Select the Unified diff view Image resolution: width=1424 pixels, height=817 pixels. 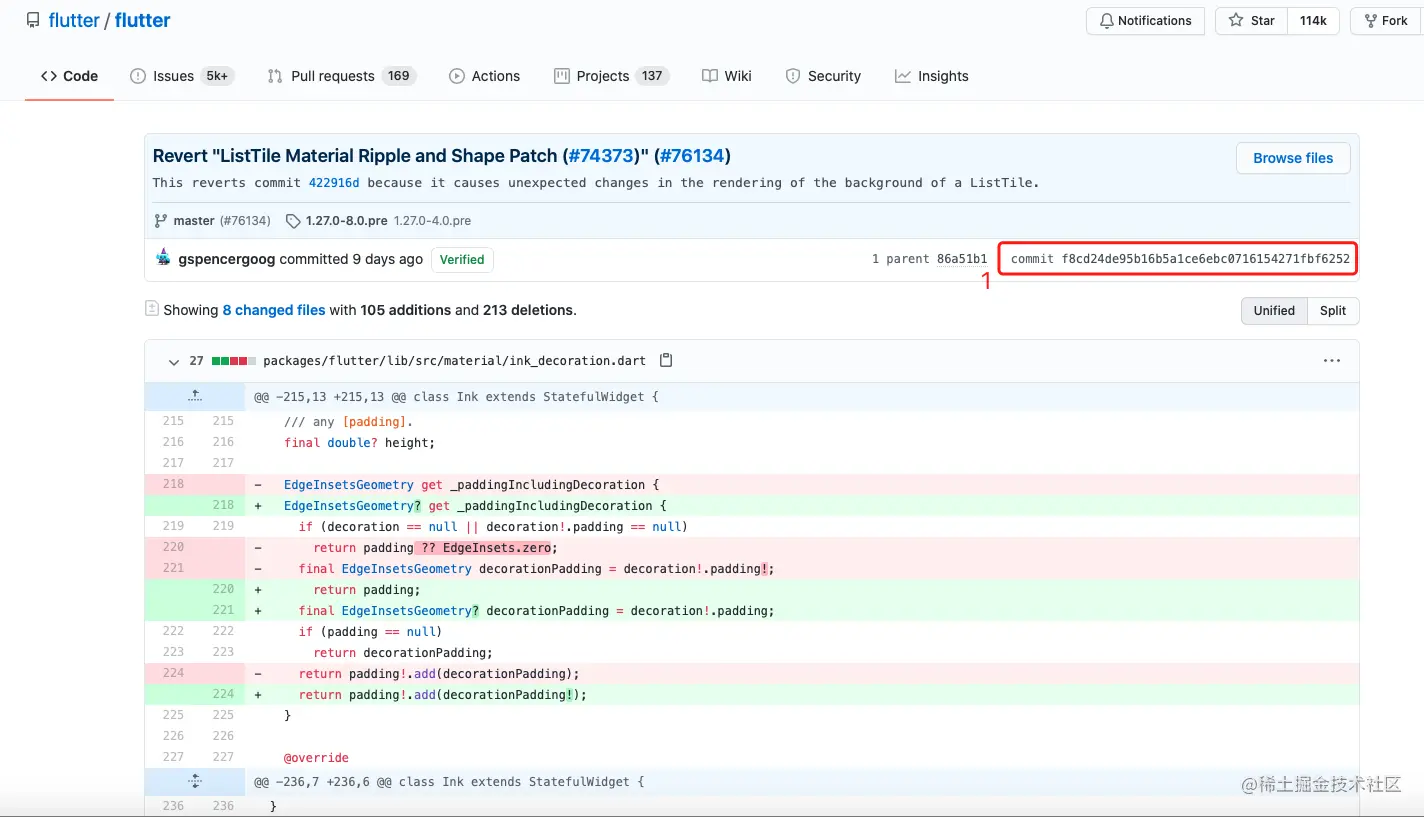[x=1274, y=310]
